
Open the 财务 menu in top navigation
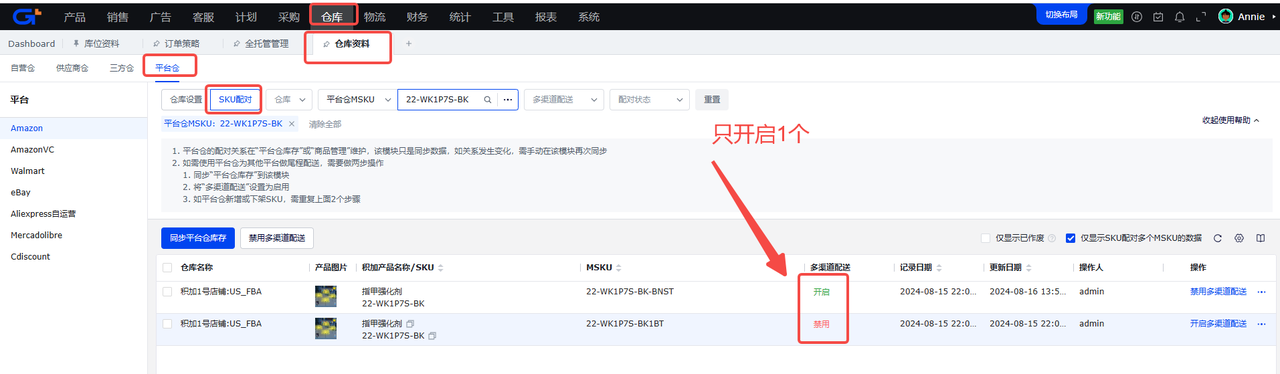pyautogui.click(x=418, y=17)
